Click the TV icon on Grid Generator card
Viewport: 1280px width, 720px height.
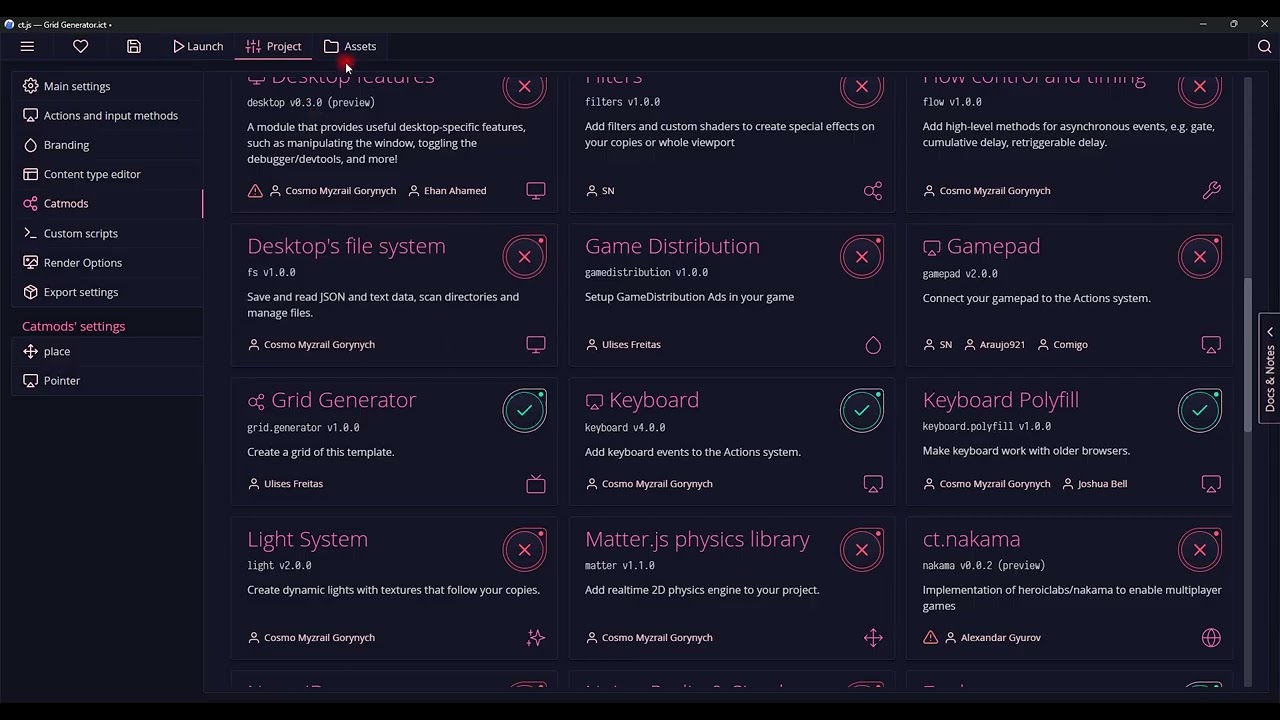536,484
